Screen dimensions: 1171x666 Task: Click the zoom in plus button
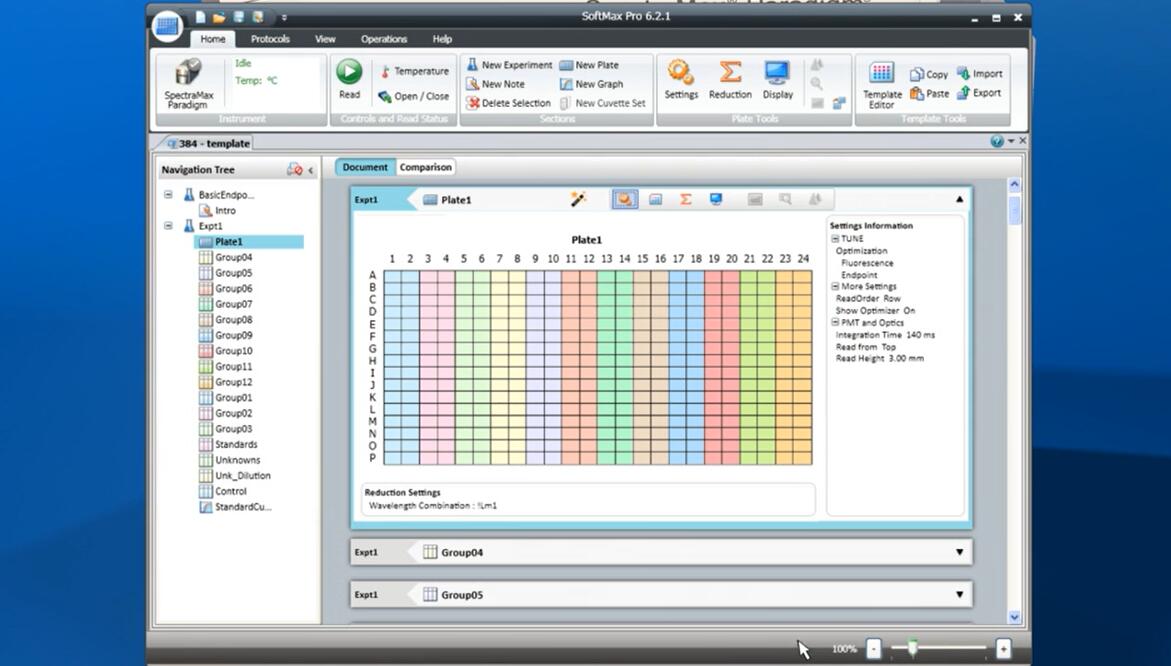[1003, 649]
